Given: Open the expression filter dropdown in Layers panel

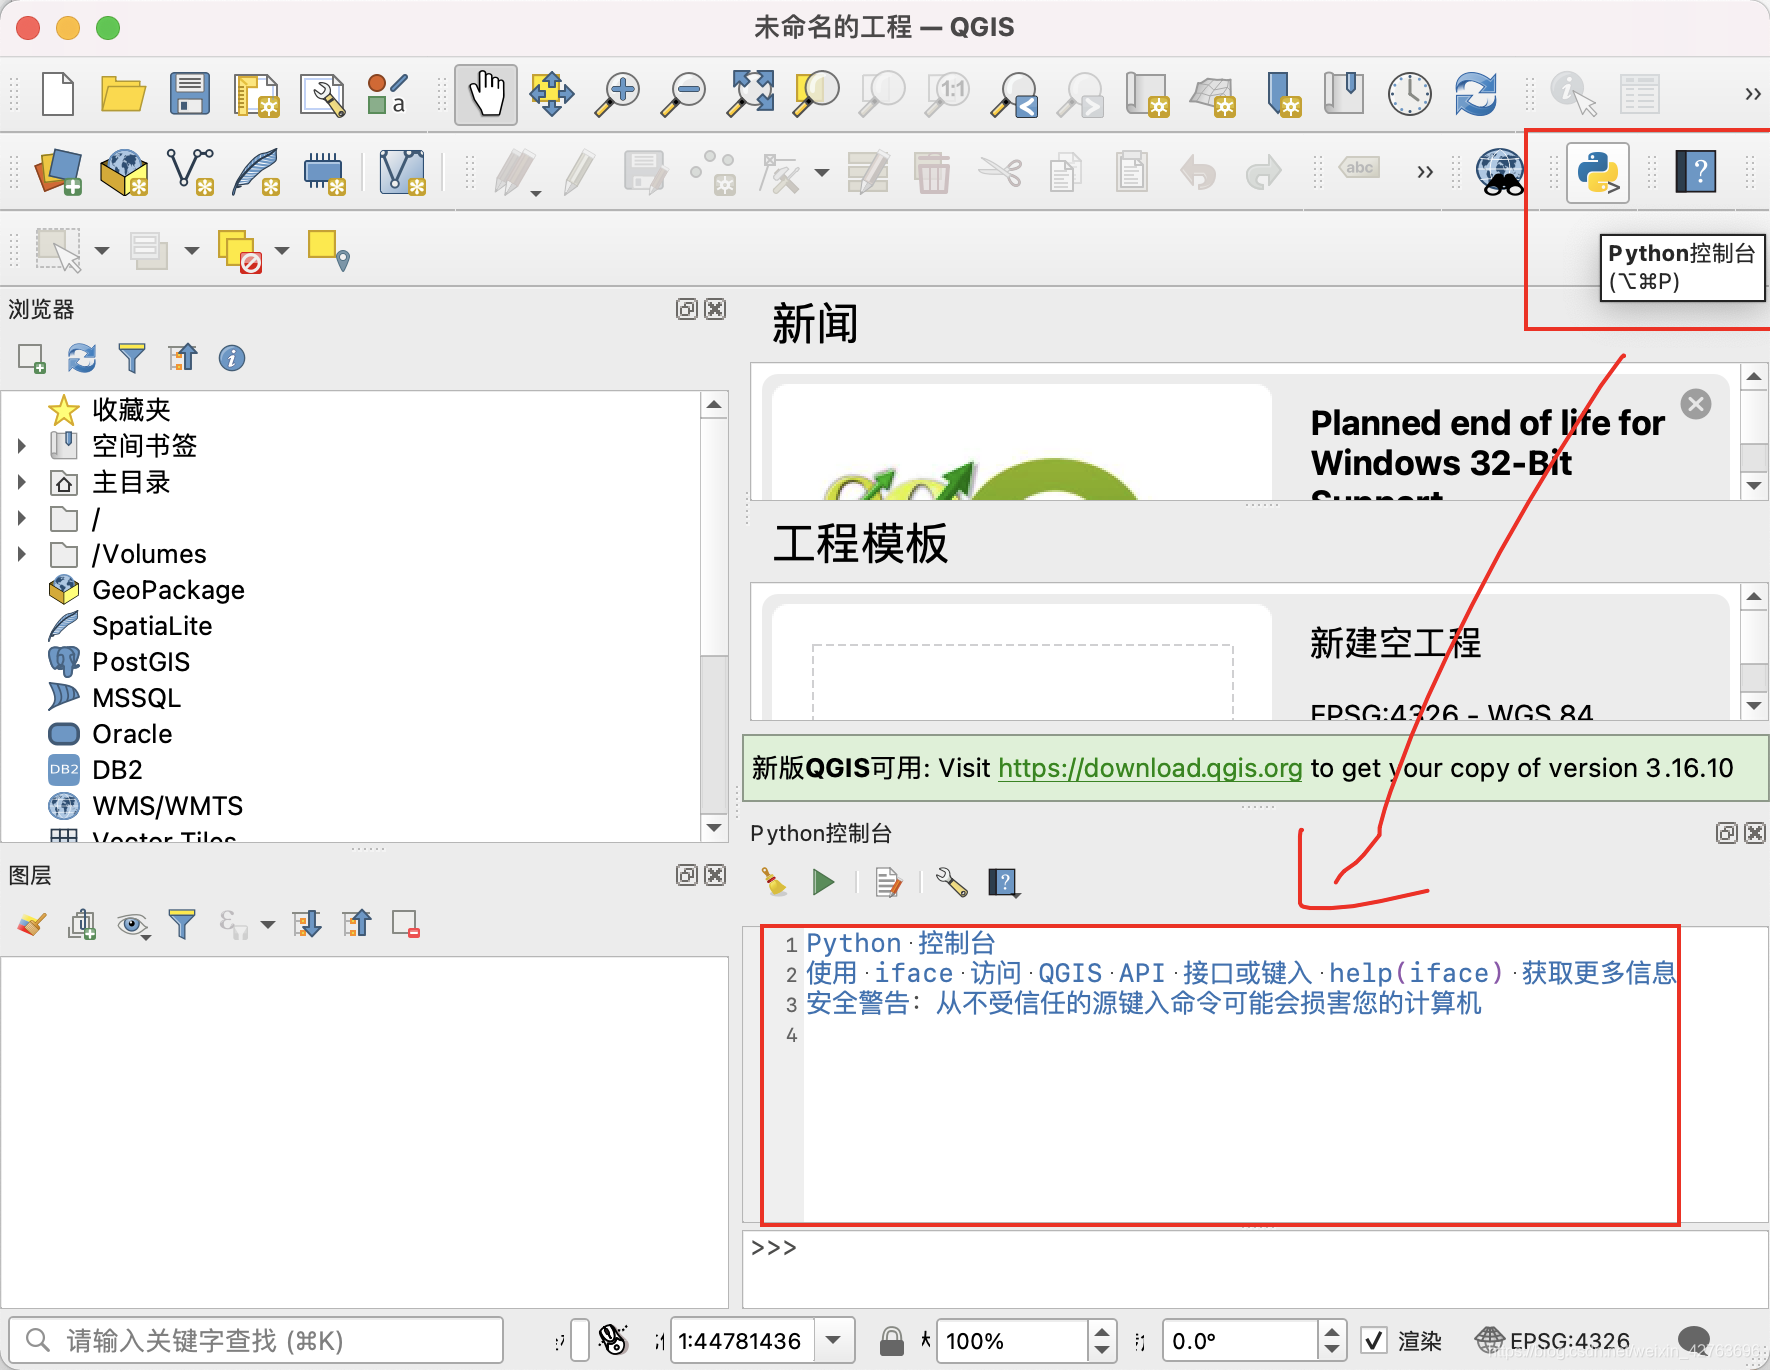Looking at the screenshot, I should click(268, 924).
